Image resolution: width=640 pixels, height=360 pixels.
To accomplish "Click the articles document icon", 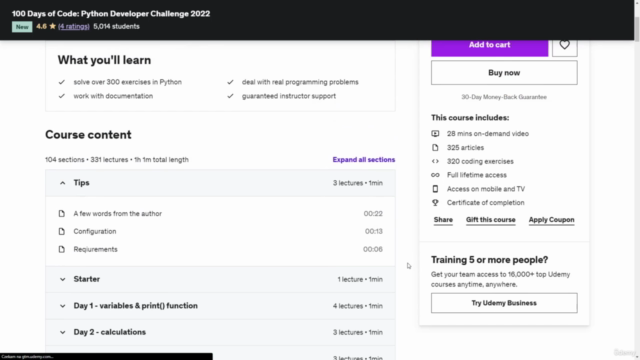I will click(435, 148).
